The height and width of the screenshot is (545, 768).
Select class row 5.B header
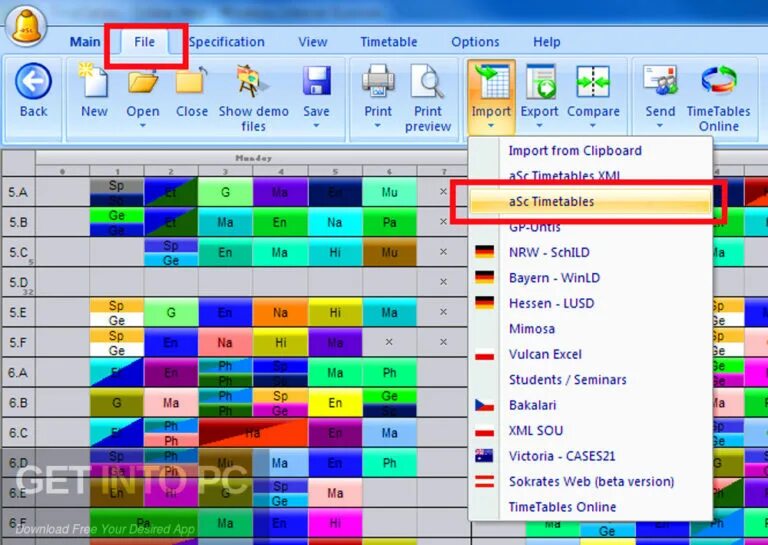pos(18,222)
